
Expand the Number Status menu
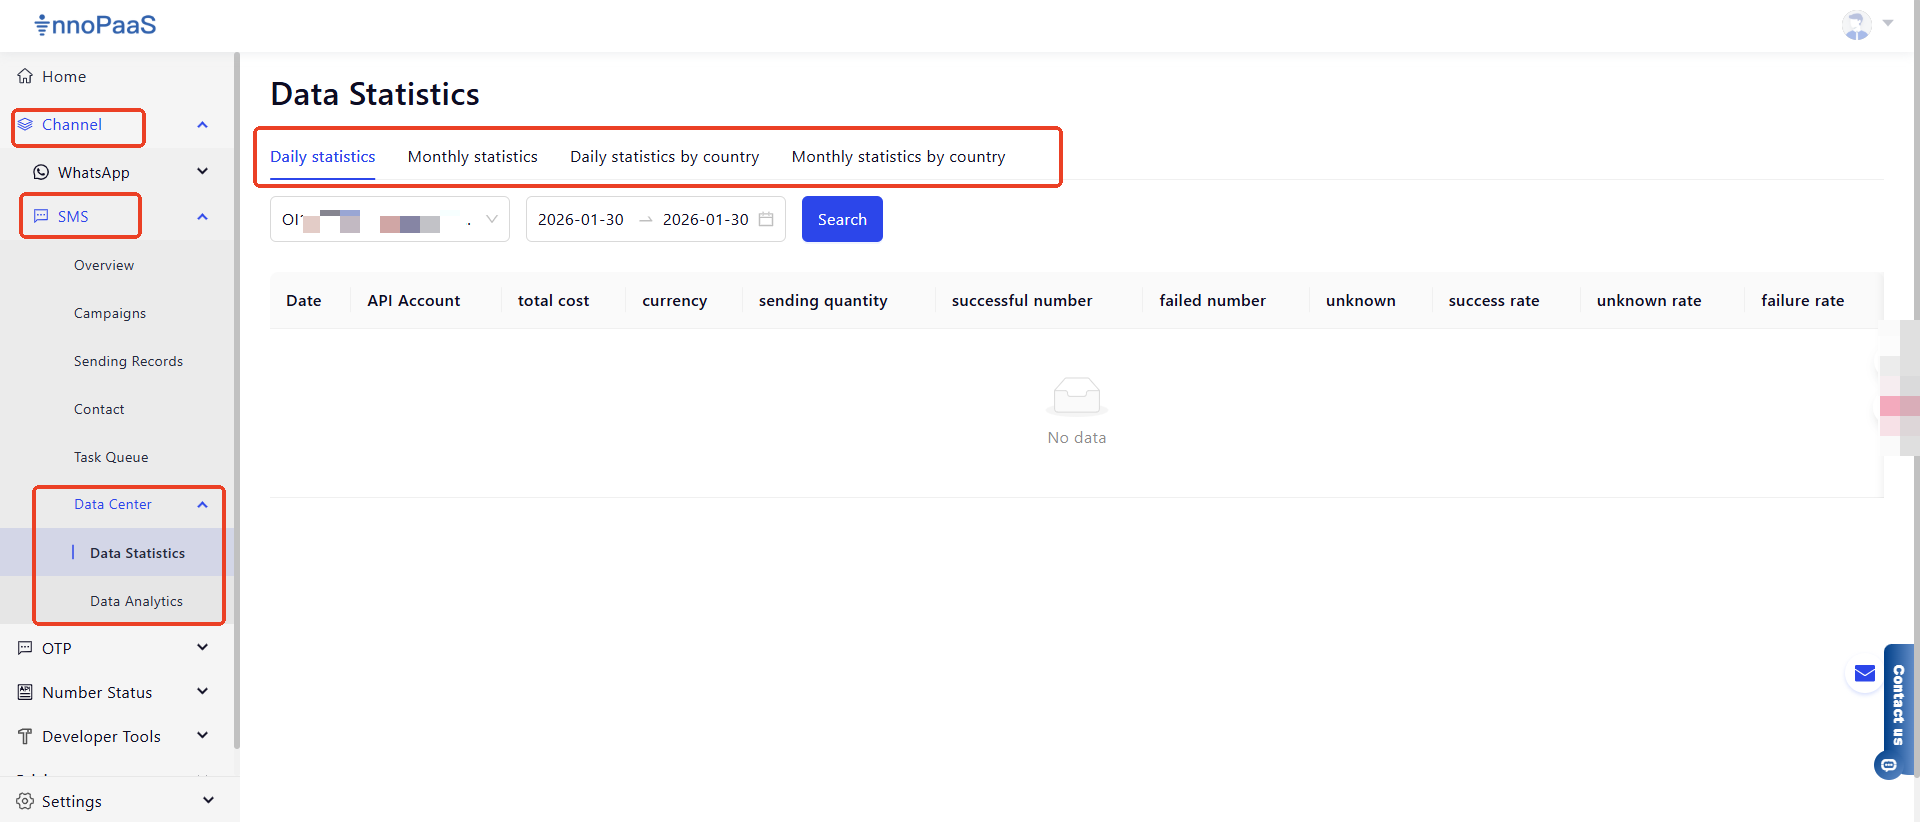pos(202,692)
